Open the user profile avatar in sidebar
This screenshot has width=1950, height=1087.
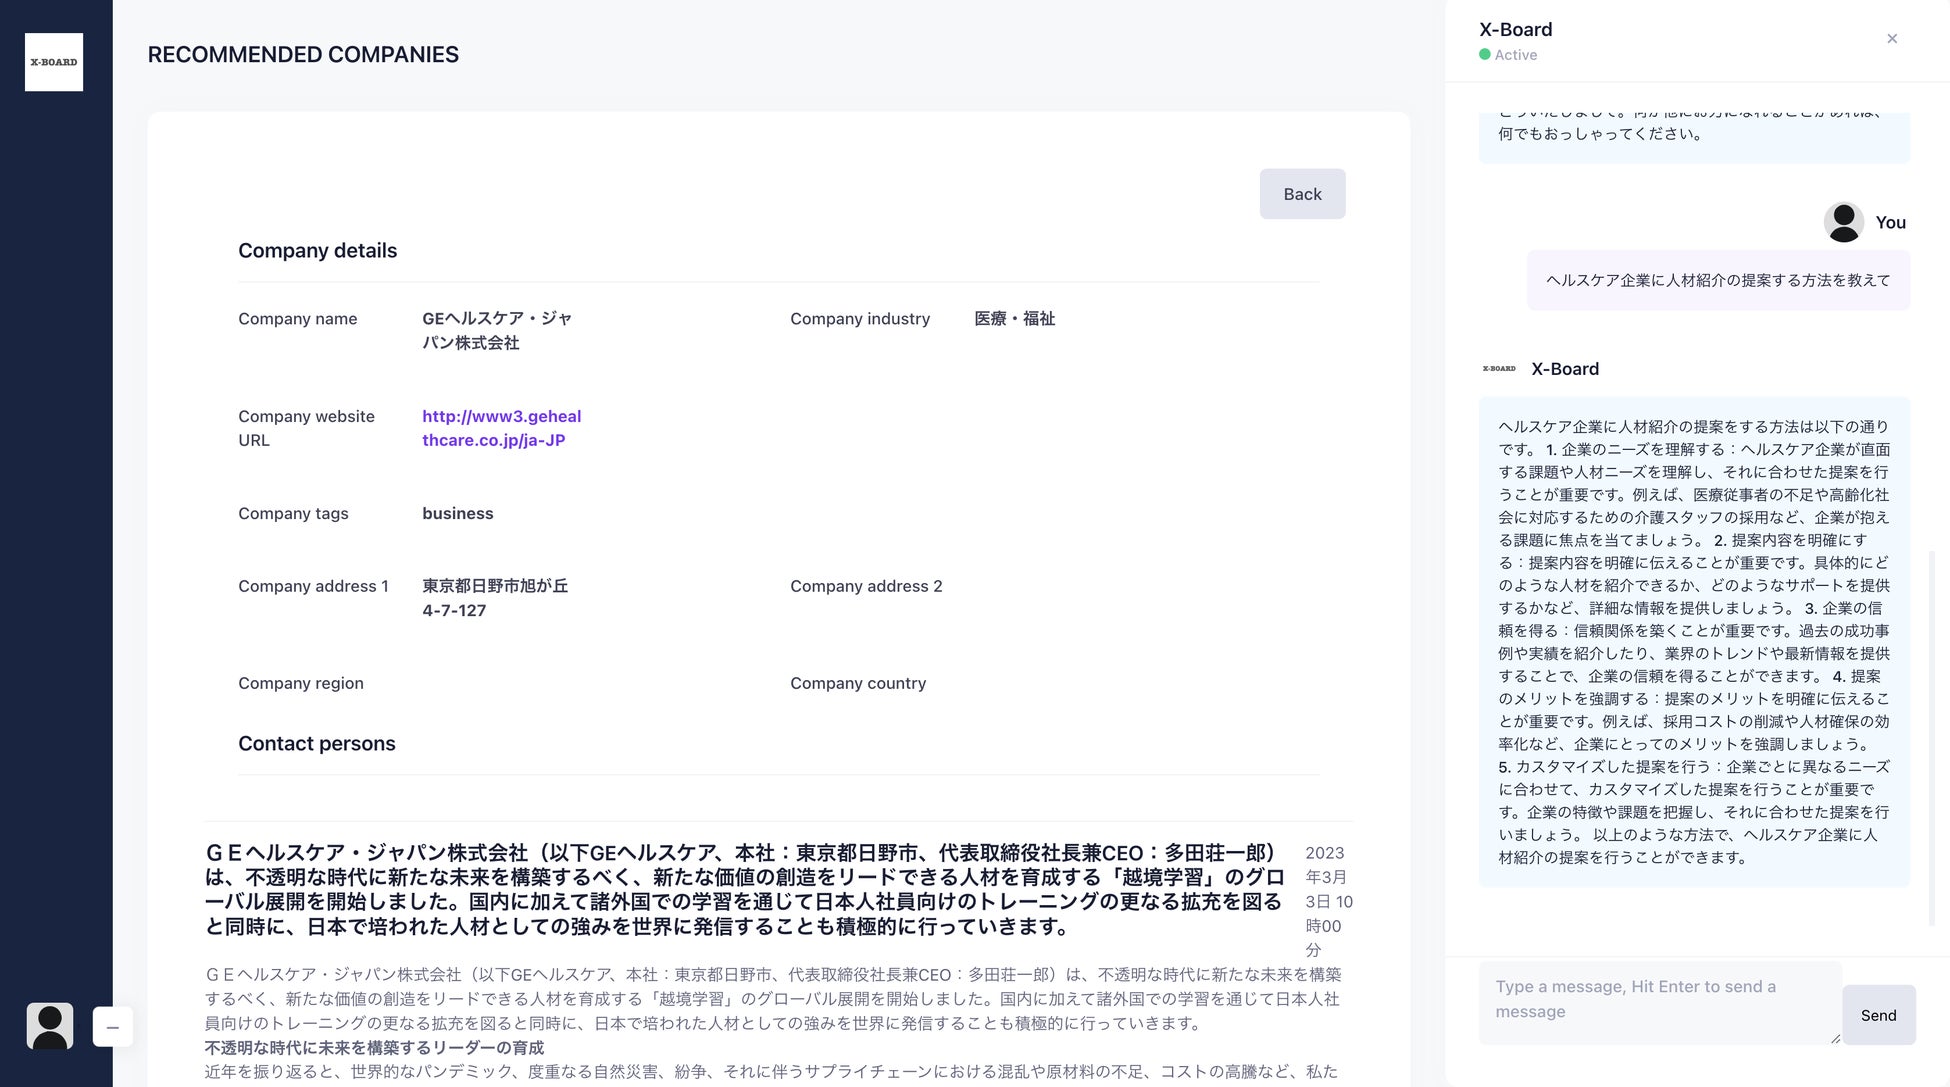50,1026
